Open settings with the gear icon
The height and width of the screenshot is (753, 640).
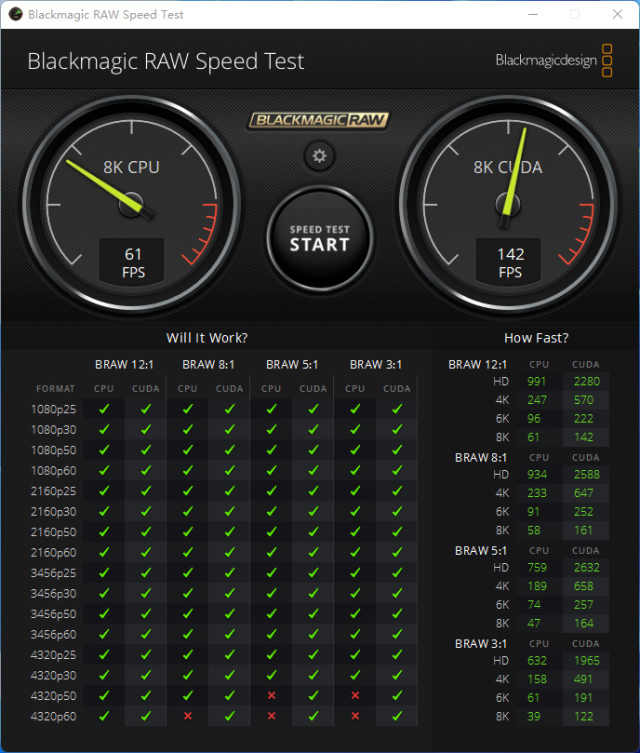[x=319, y=156]
